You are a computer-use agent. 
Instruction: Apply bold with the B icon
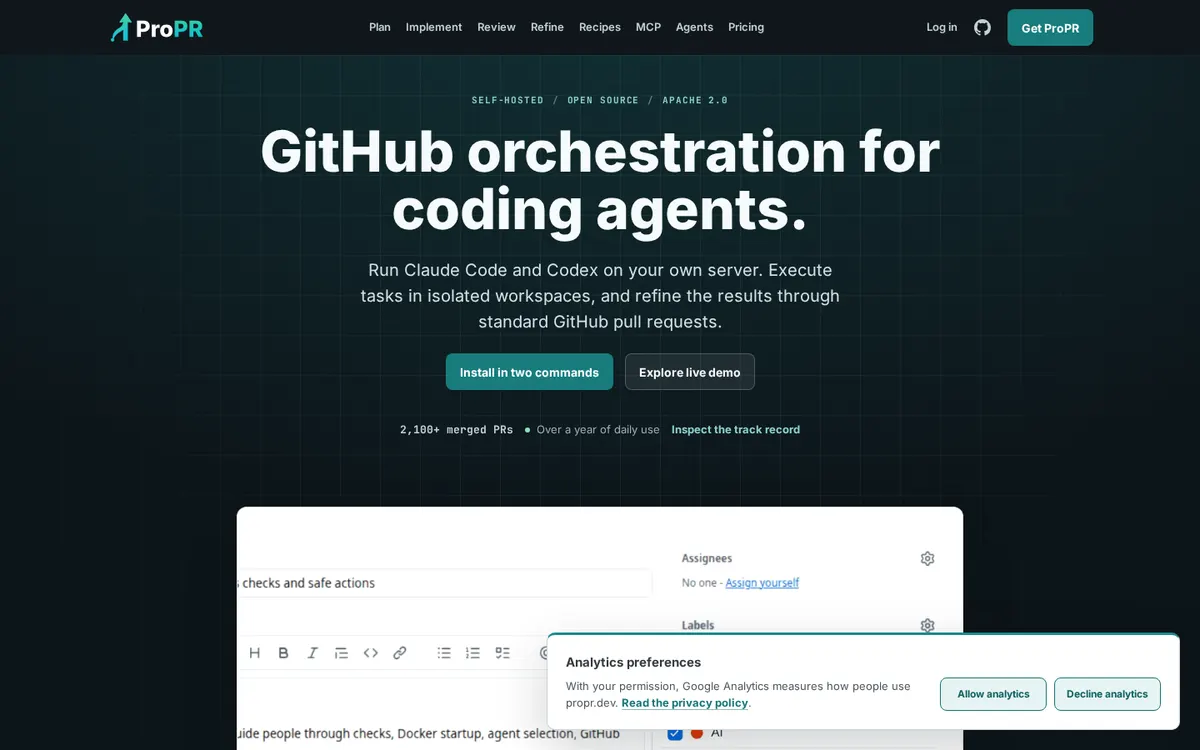click(x=283, y=653)
